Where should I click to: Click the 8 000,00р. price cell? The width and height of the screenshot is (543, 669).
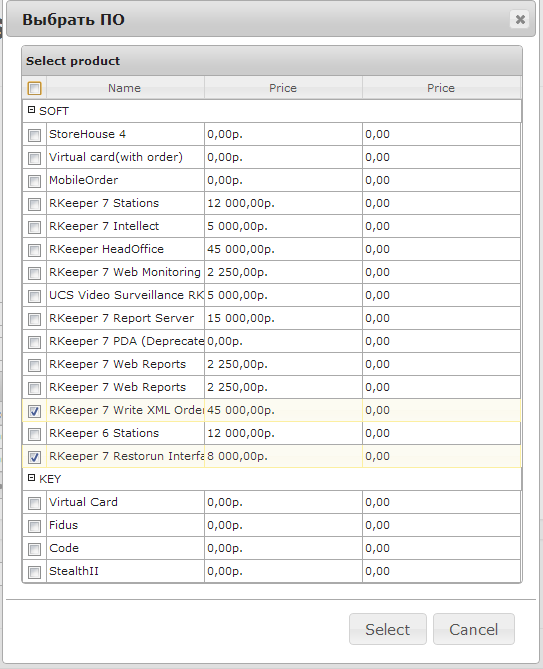283,457
